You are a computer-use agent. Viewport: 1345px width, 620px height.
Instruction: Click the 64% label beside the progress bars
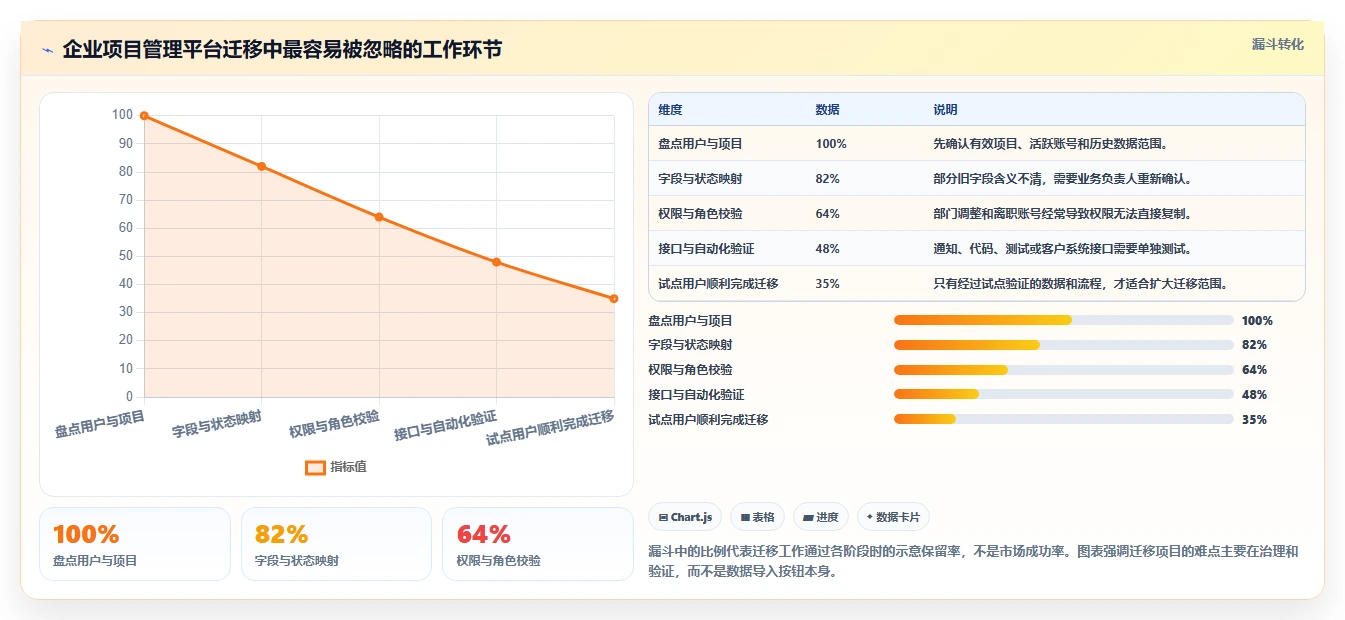tap(1254, 370)
